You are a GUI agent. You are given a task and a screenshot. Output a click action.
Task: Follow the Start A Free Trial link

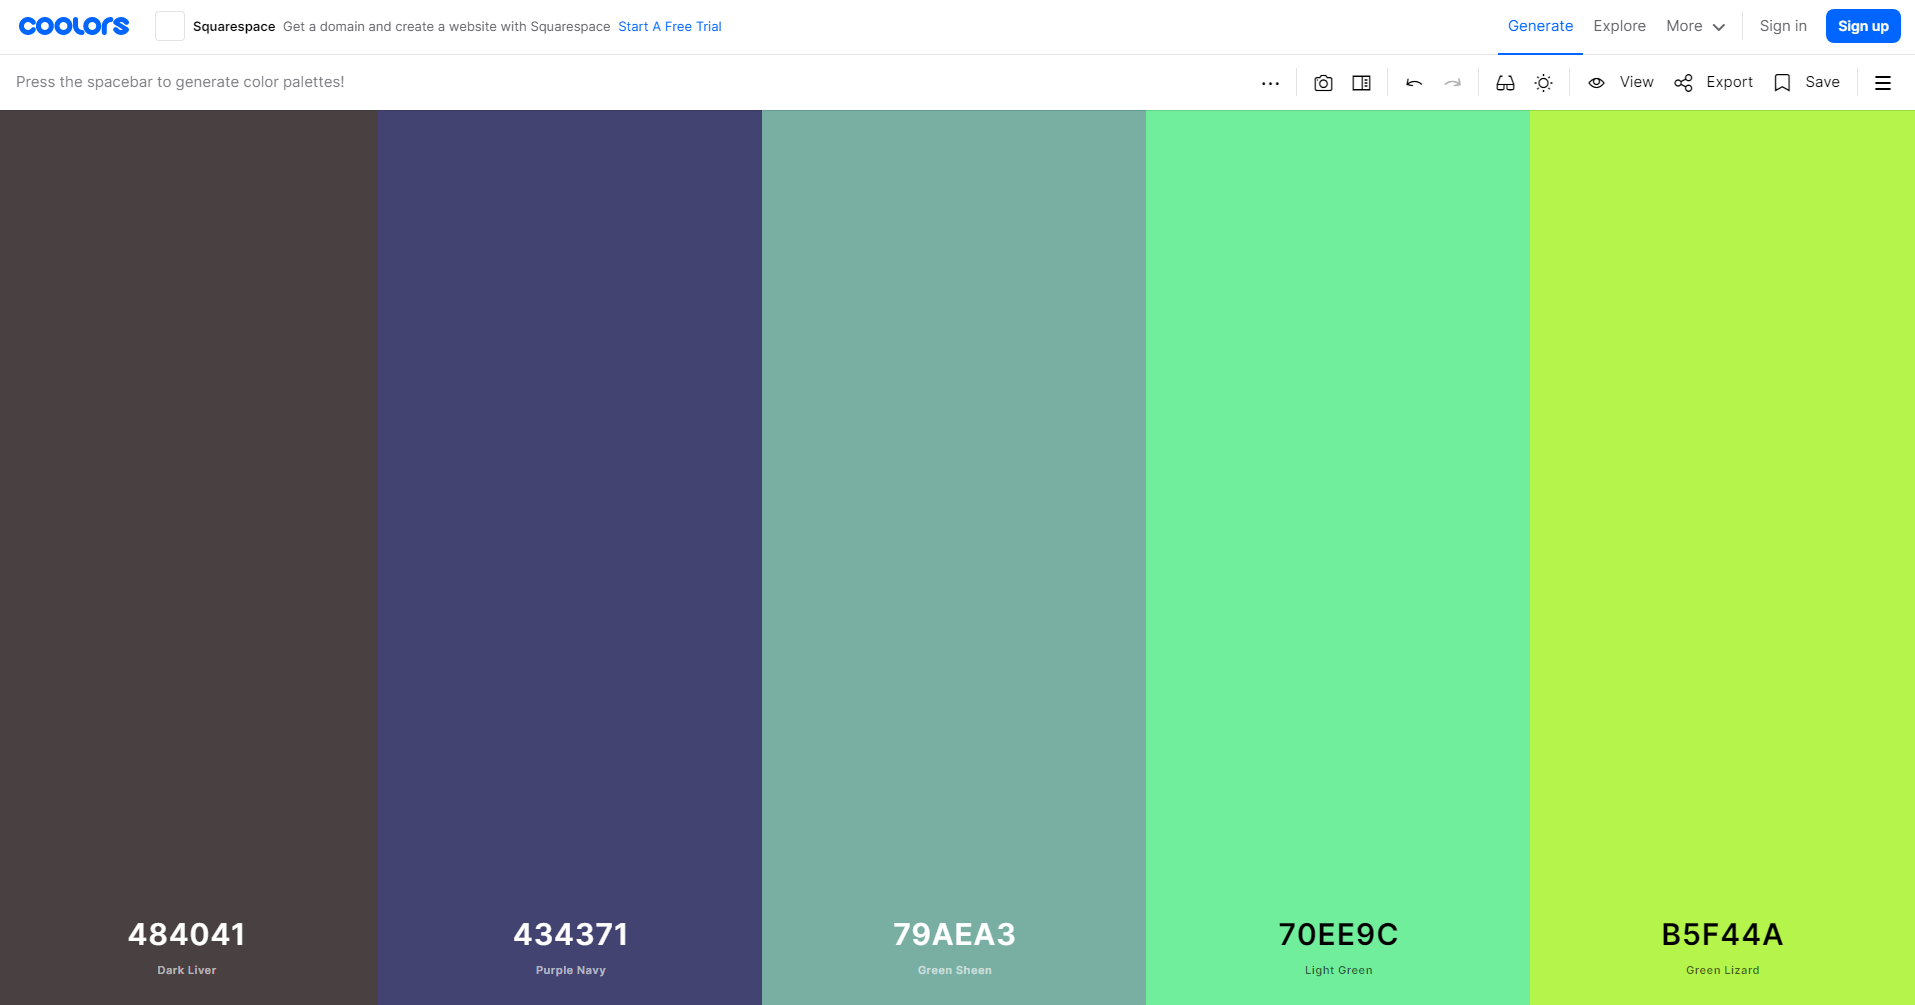tap(670, 27)
